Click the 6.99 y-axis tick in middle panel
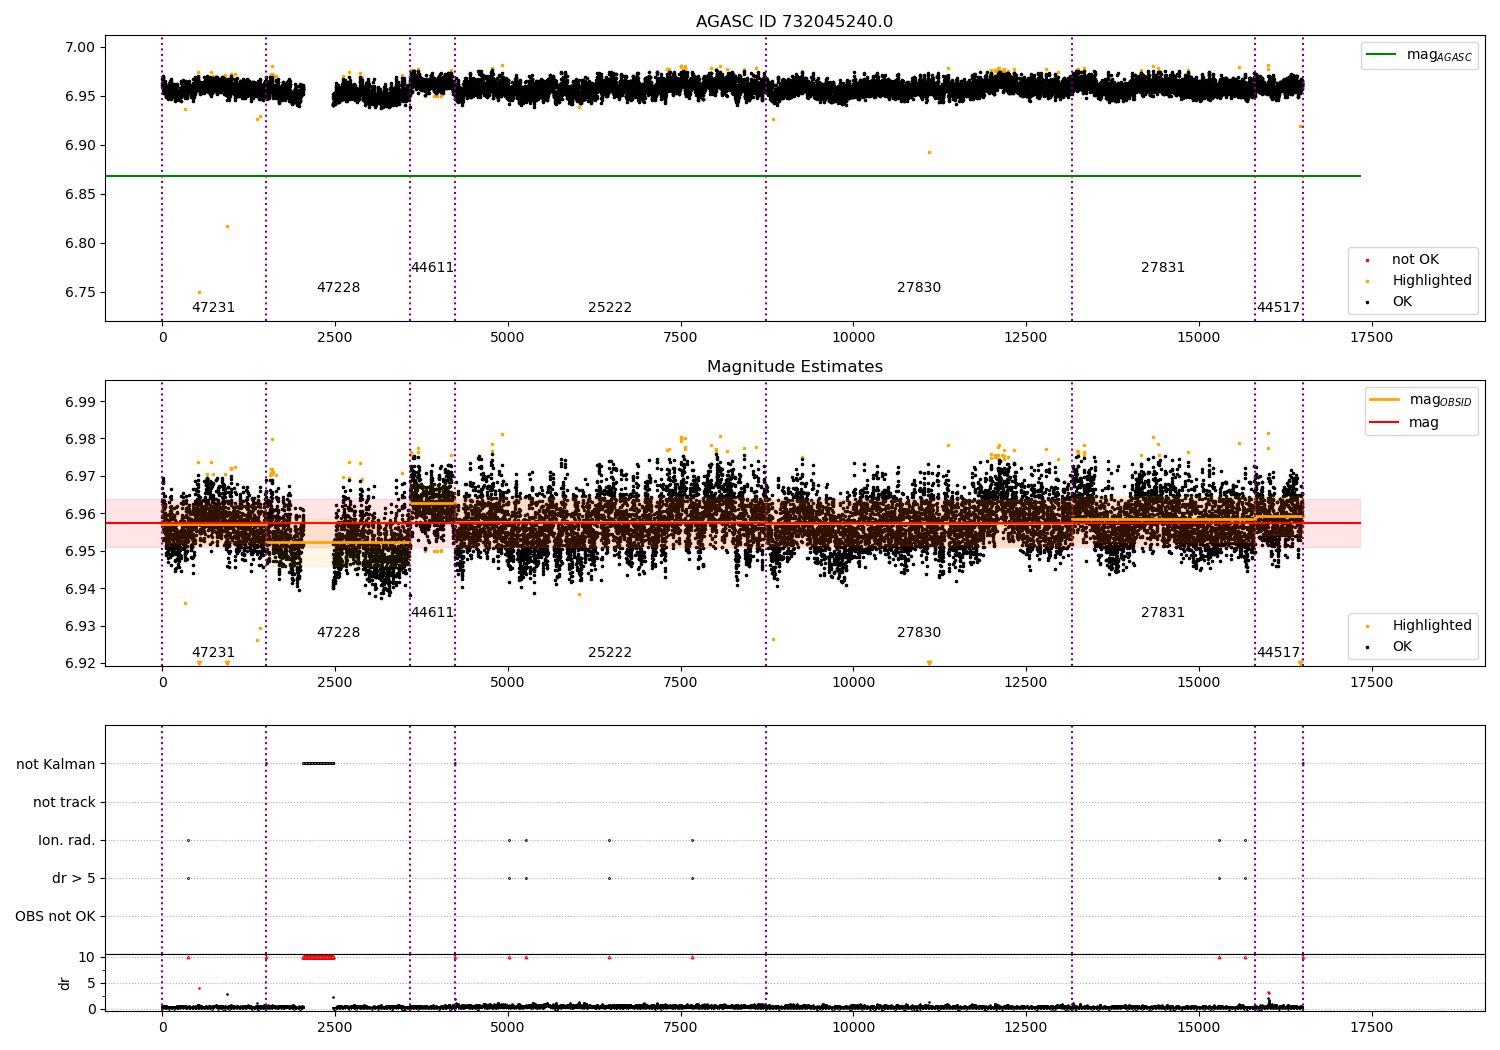The image size is (1500, 1050). click(x=79, y=403)
